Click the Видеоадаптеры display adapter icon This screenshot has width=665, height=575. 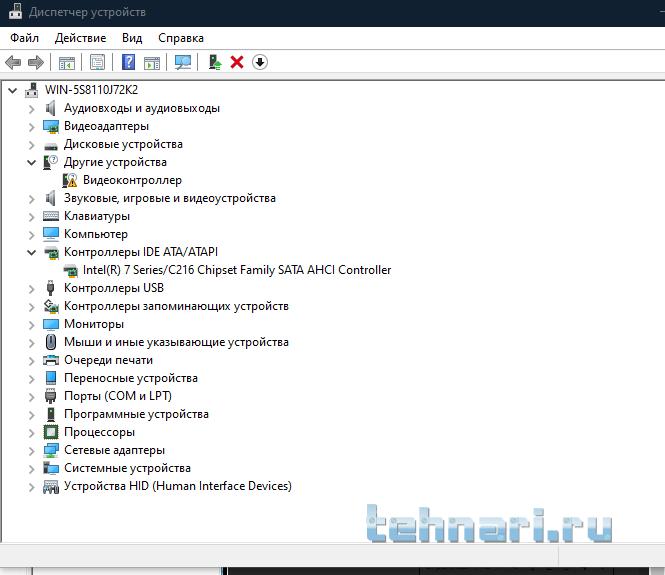tap(50, 126)
